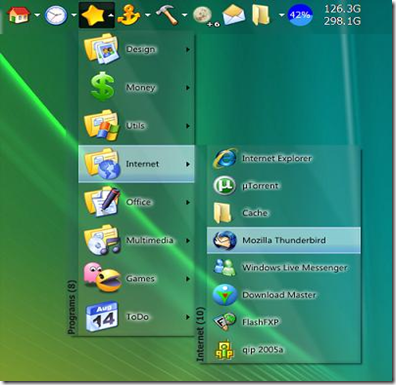Open the mail envelope icon
The image size is (396, 385).
[x=233, y=15]
